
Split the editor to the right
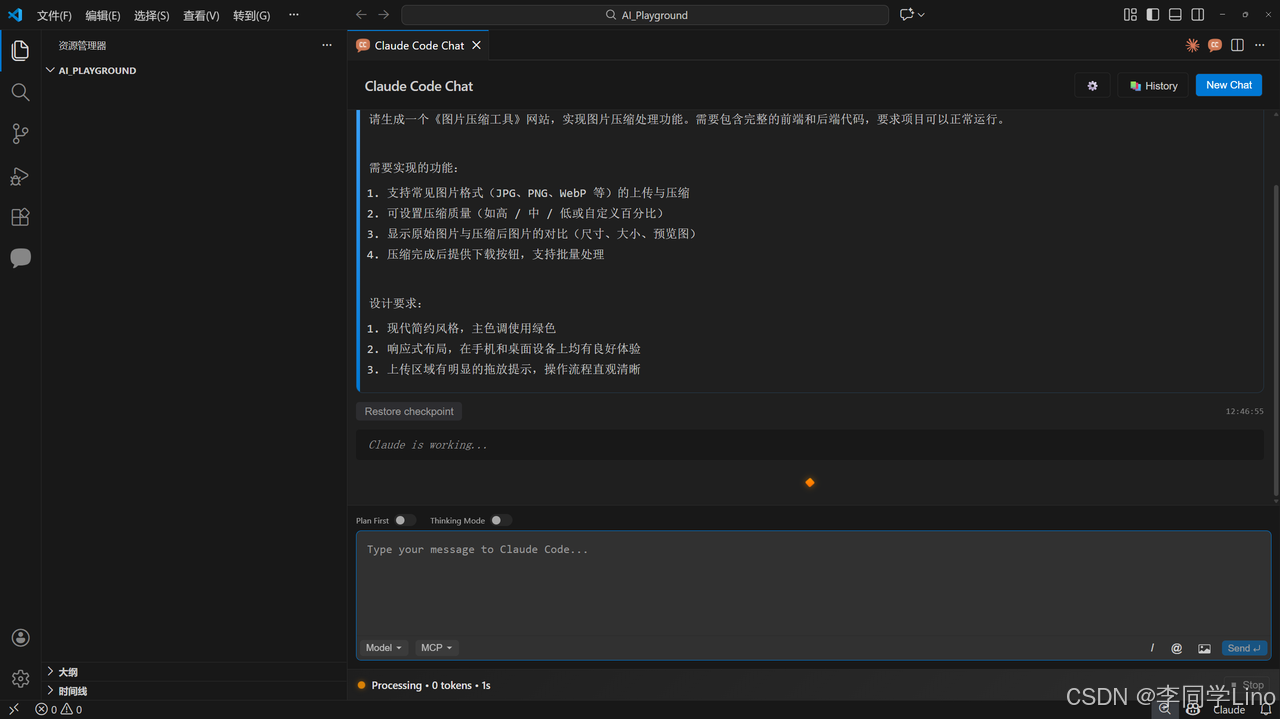(1238, 45)
